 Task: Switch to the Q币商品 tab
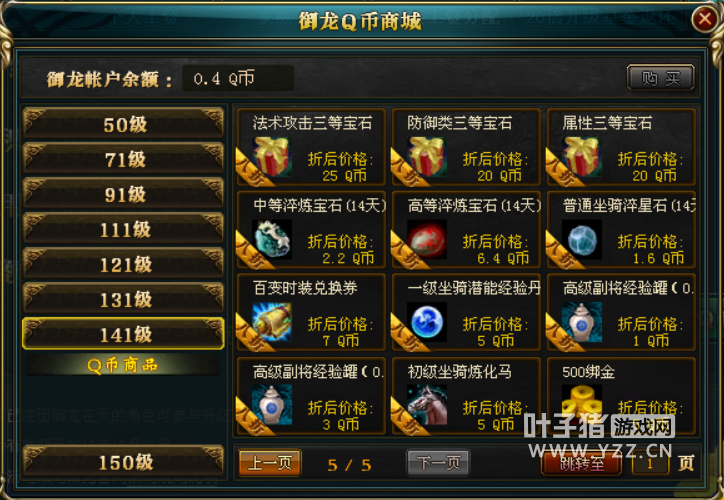click(x=122, y=365)
